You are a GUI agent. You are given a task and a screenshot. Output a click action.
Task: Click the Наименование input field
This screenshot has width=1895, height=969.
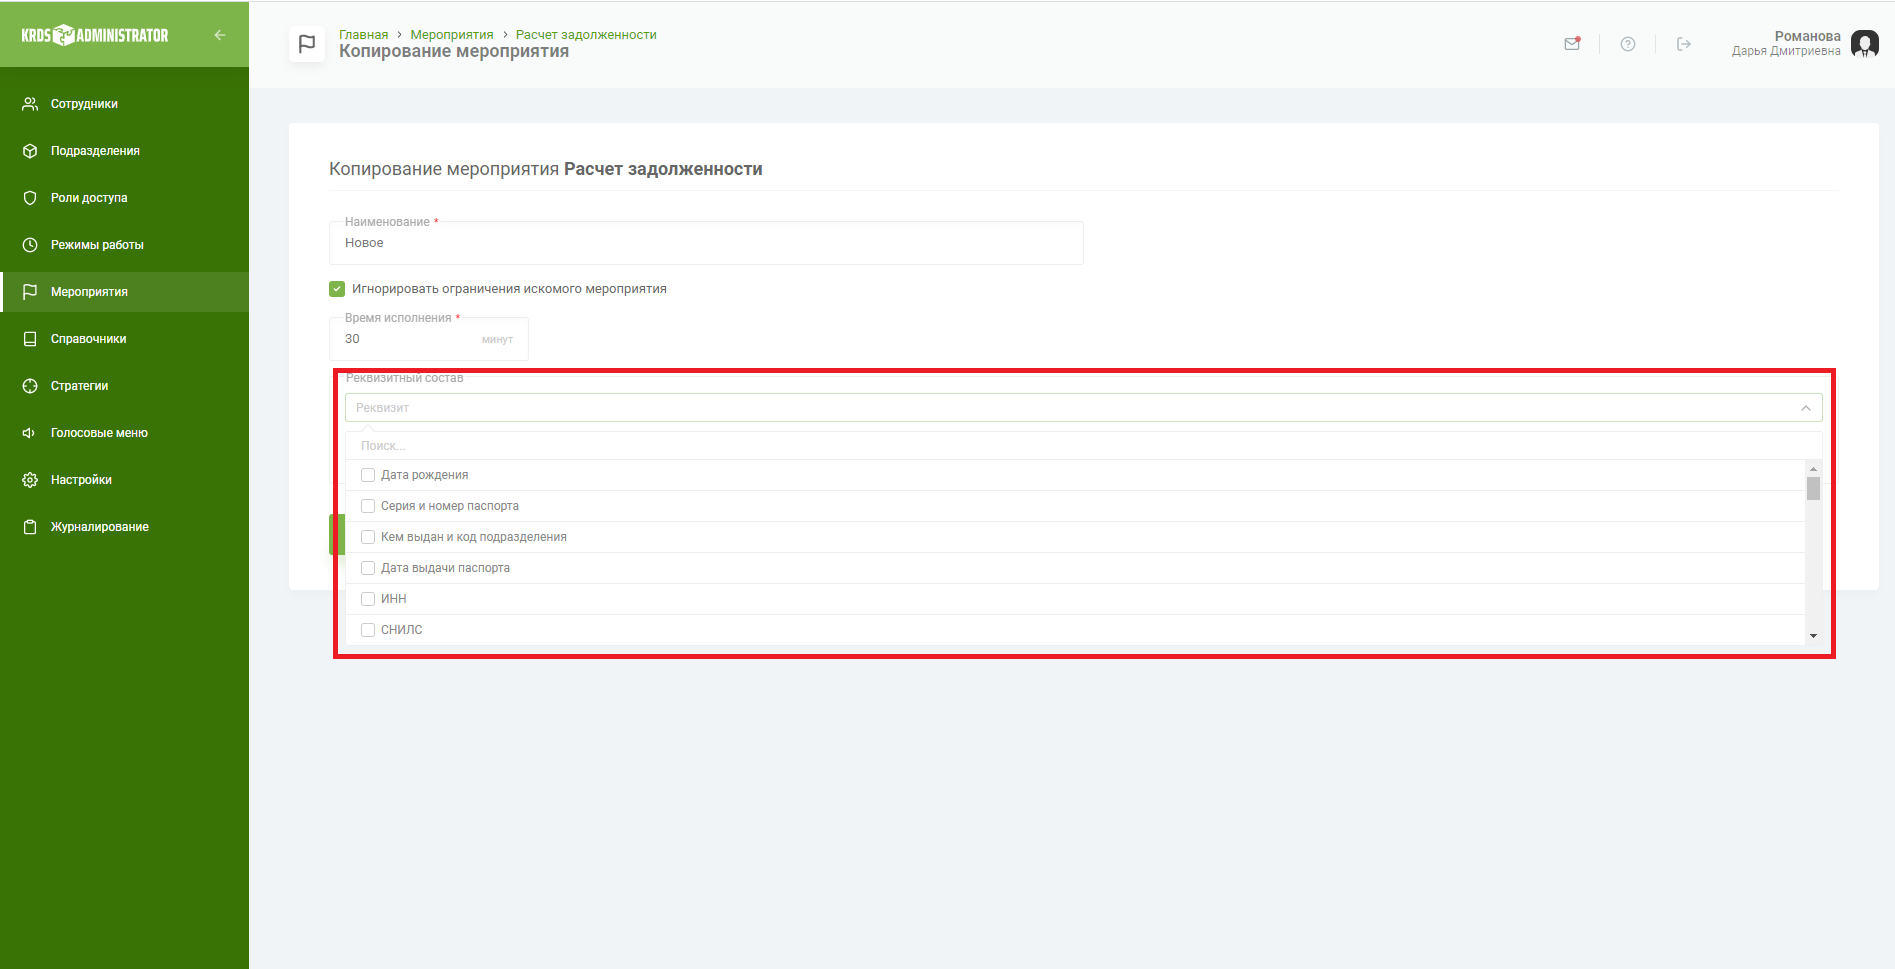(706, 243)
